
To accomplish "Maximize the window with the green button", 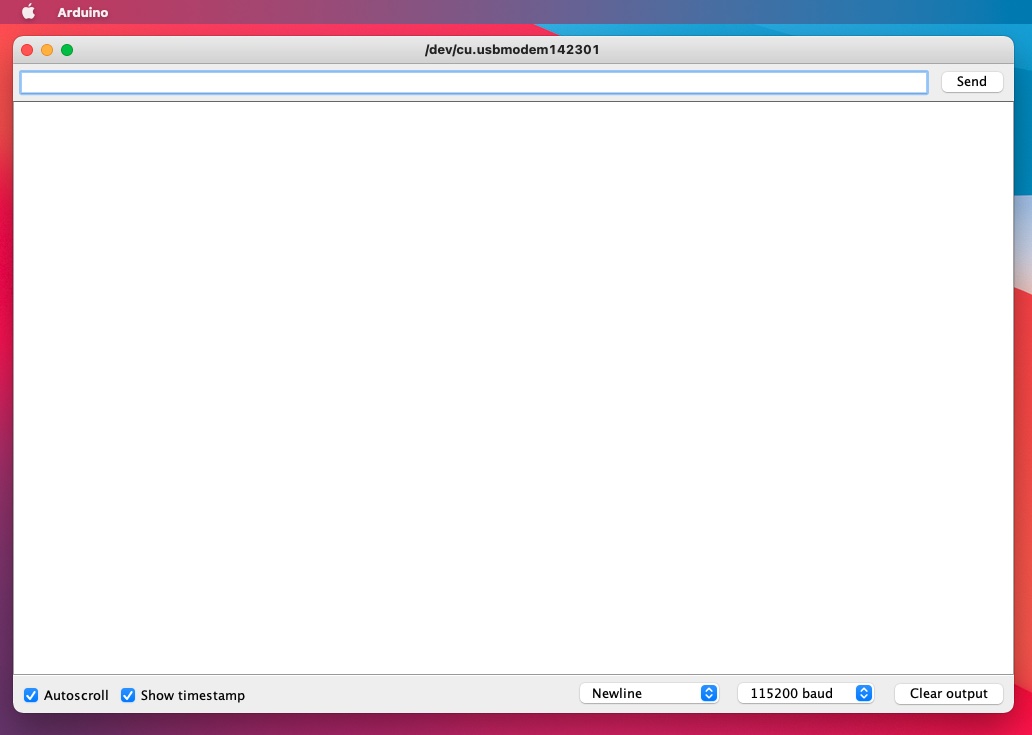I will click(67, 50).
